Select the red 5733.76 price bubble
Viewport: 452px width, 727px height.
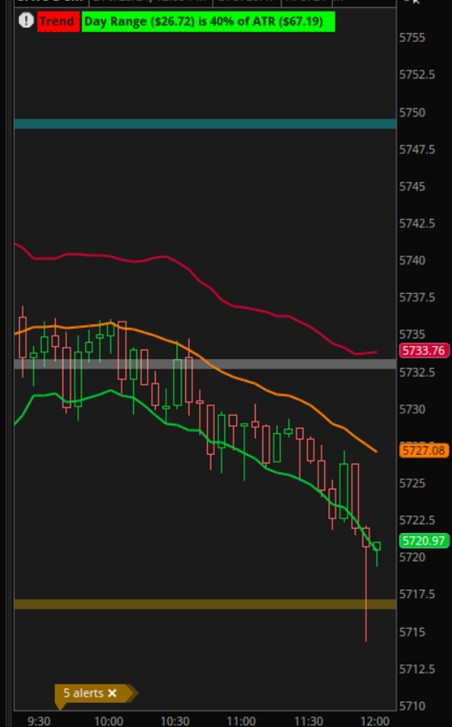click(x=424, y=351)
